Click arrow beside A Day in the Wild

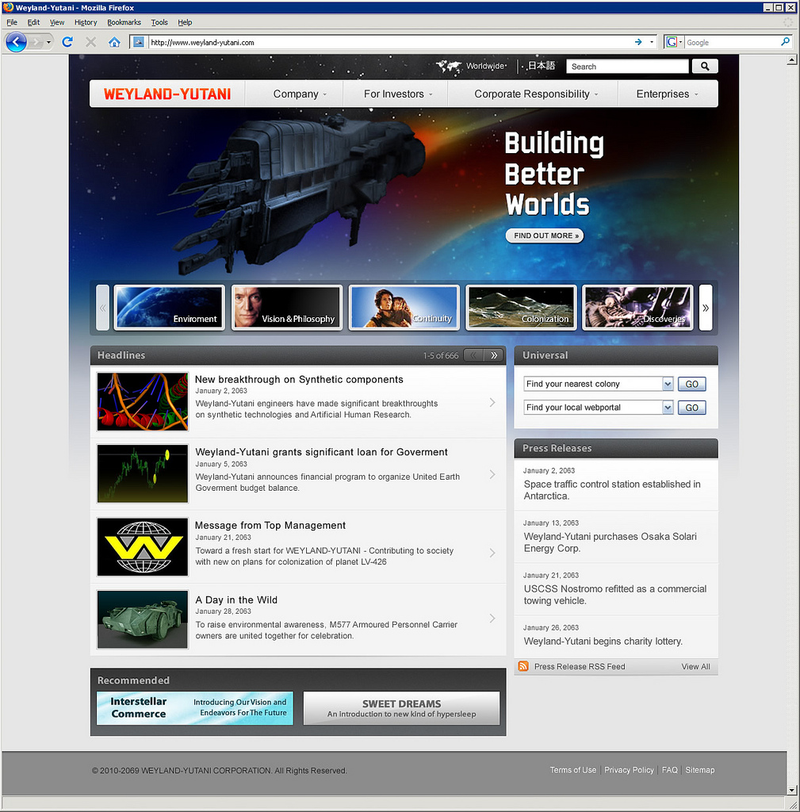pyautogui.click(x=492, y=618)
